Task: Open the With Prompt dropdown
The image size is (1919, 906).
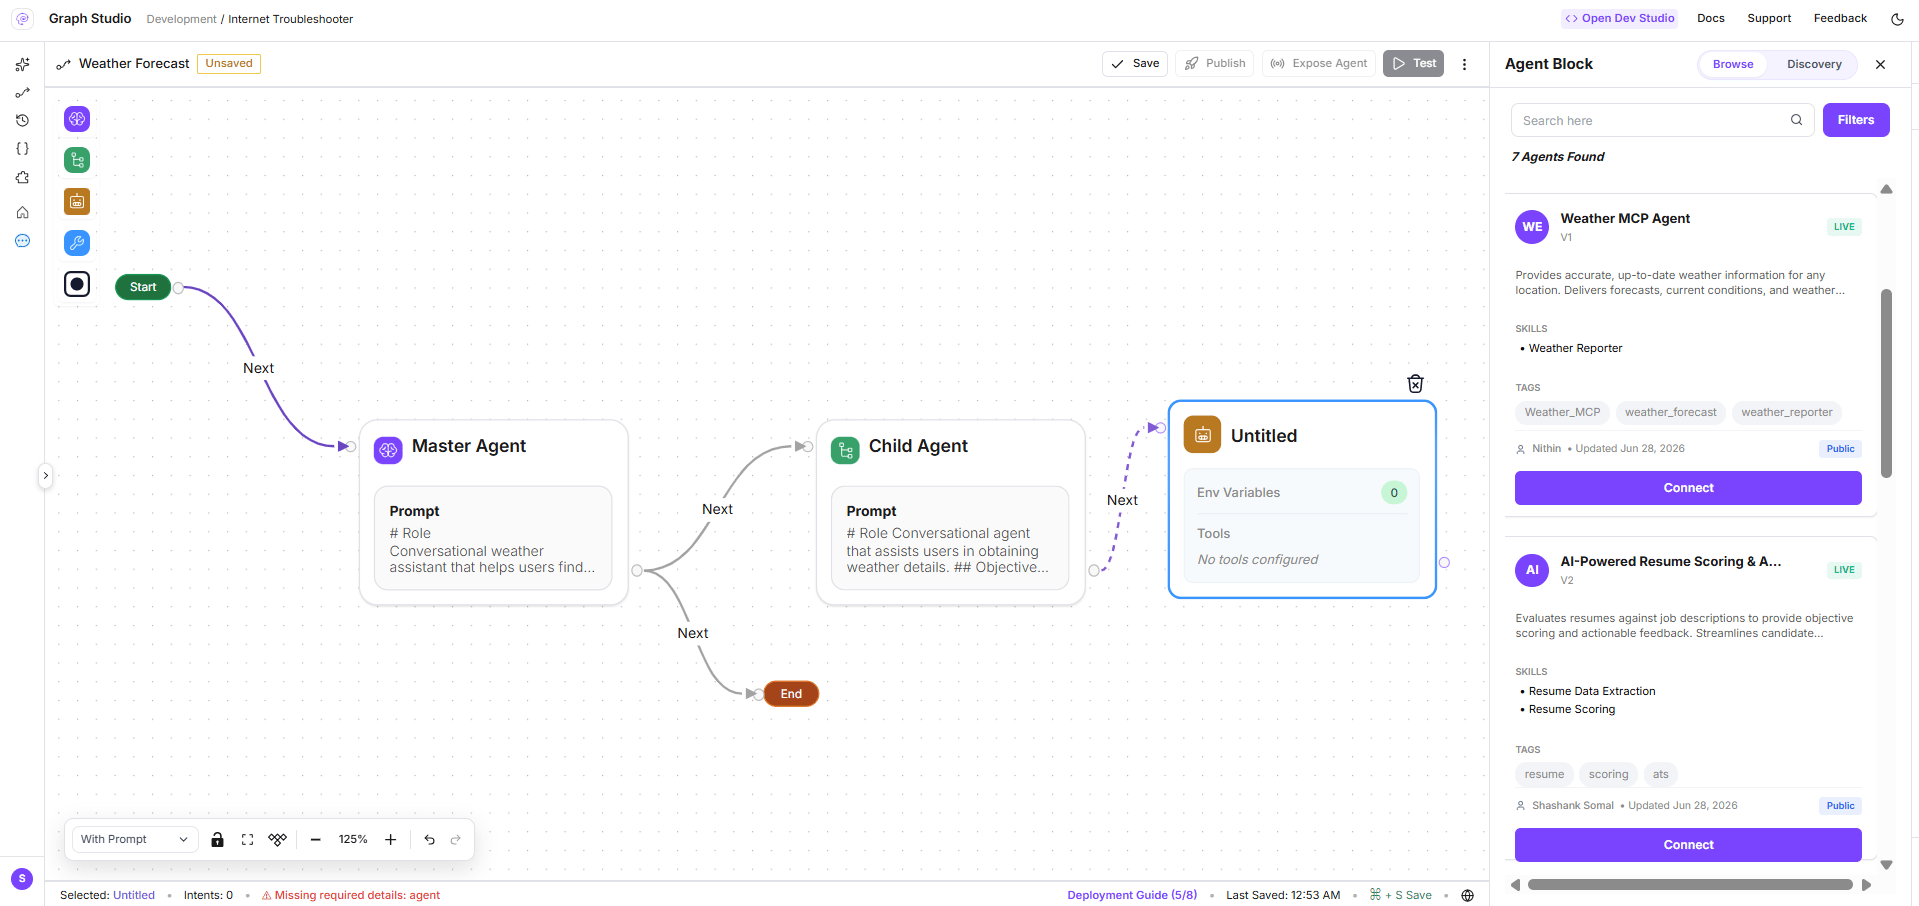Action: tap(134, 839)
